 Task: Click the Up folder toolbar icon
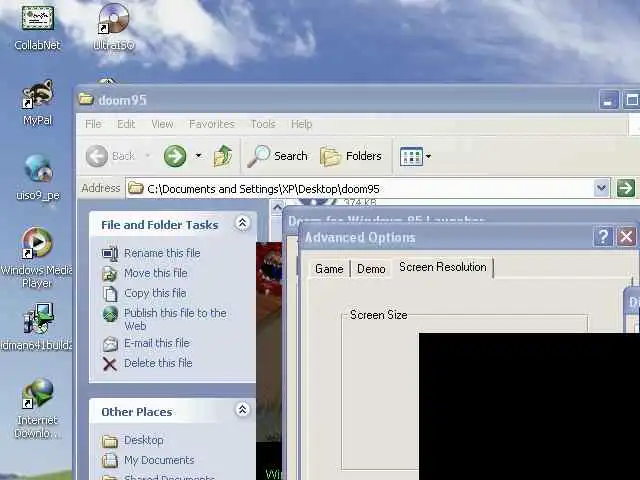(x=223, y=156)
